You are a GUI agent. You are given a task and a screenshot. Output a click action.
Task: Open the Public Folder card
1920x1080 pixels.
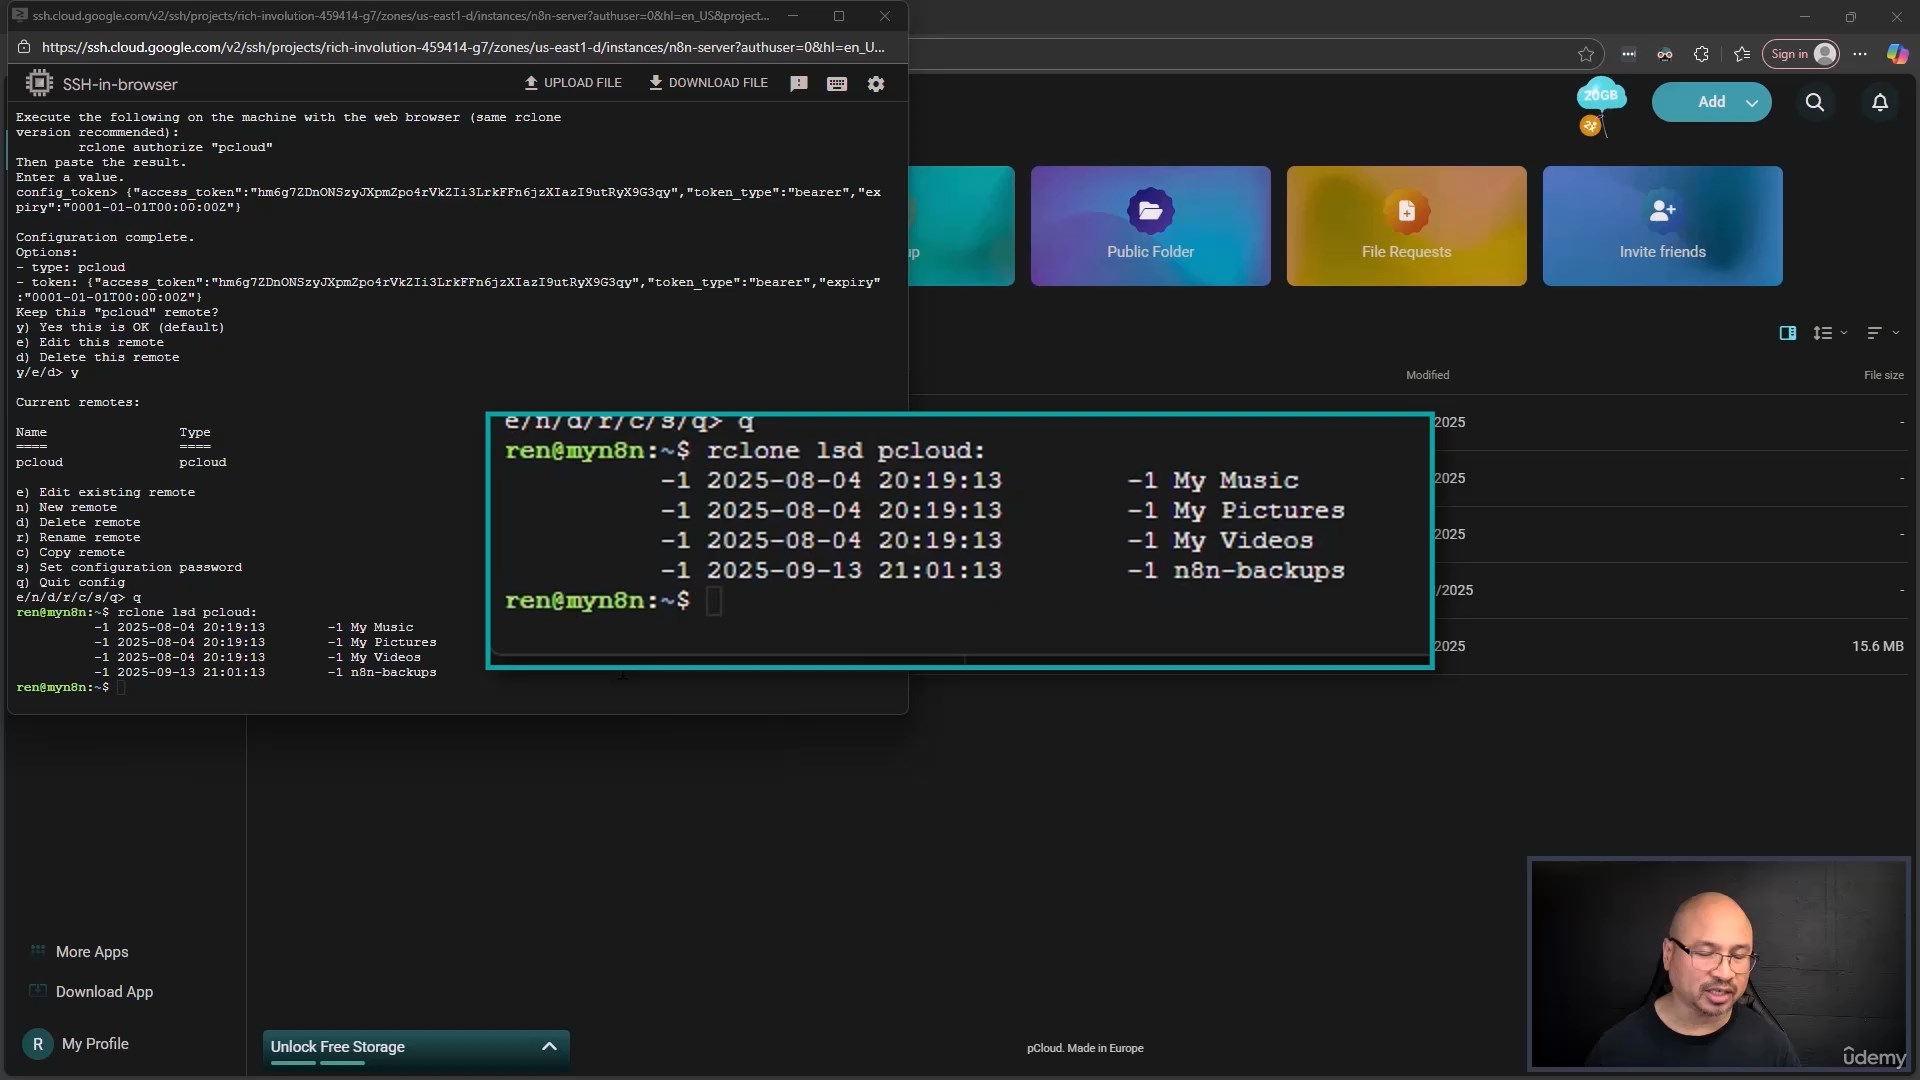(1150, 226)
